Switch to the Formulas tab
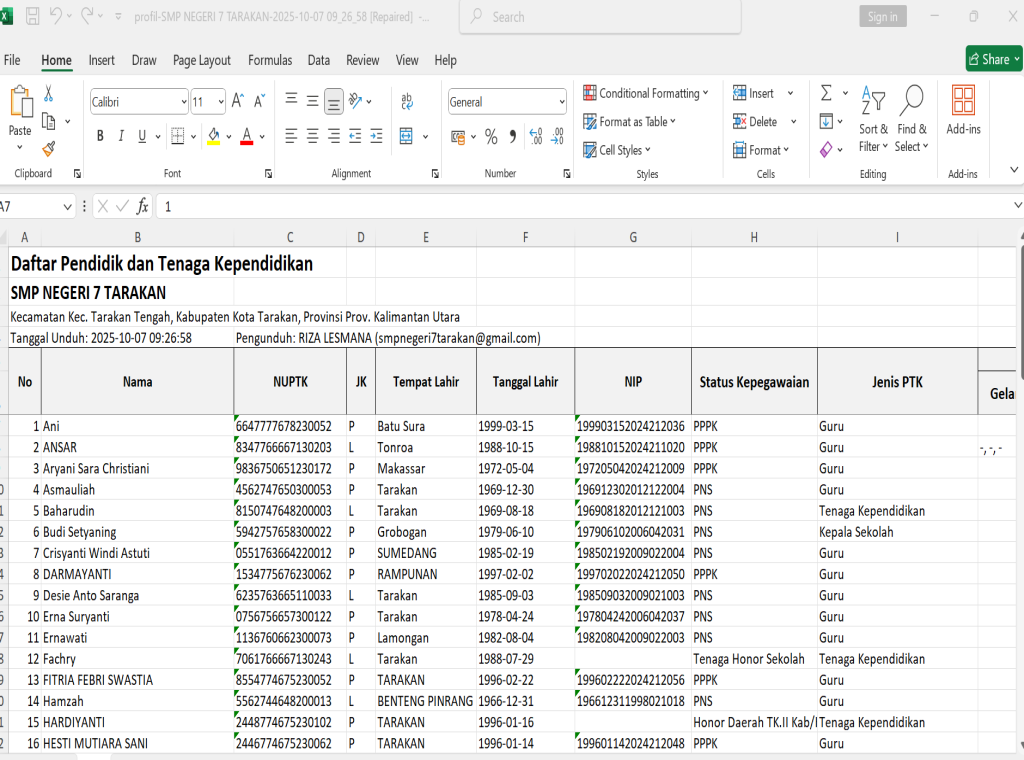Screen dimensions: 1024x760 [x=270, y=60]
